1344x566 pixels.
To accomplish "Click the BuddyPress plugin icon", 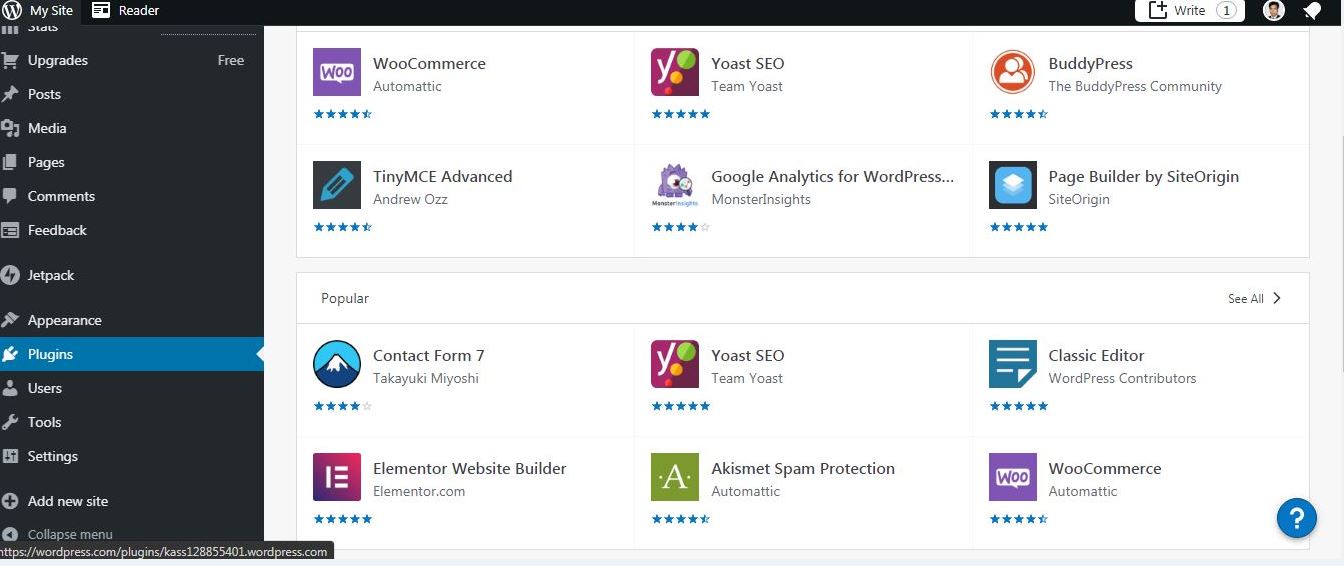I will [1013, 72].
